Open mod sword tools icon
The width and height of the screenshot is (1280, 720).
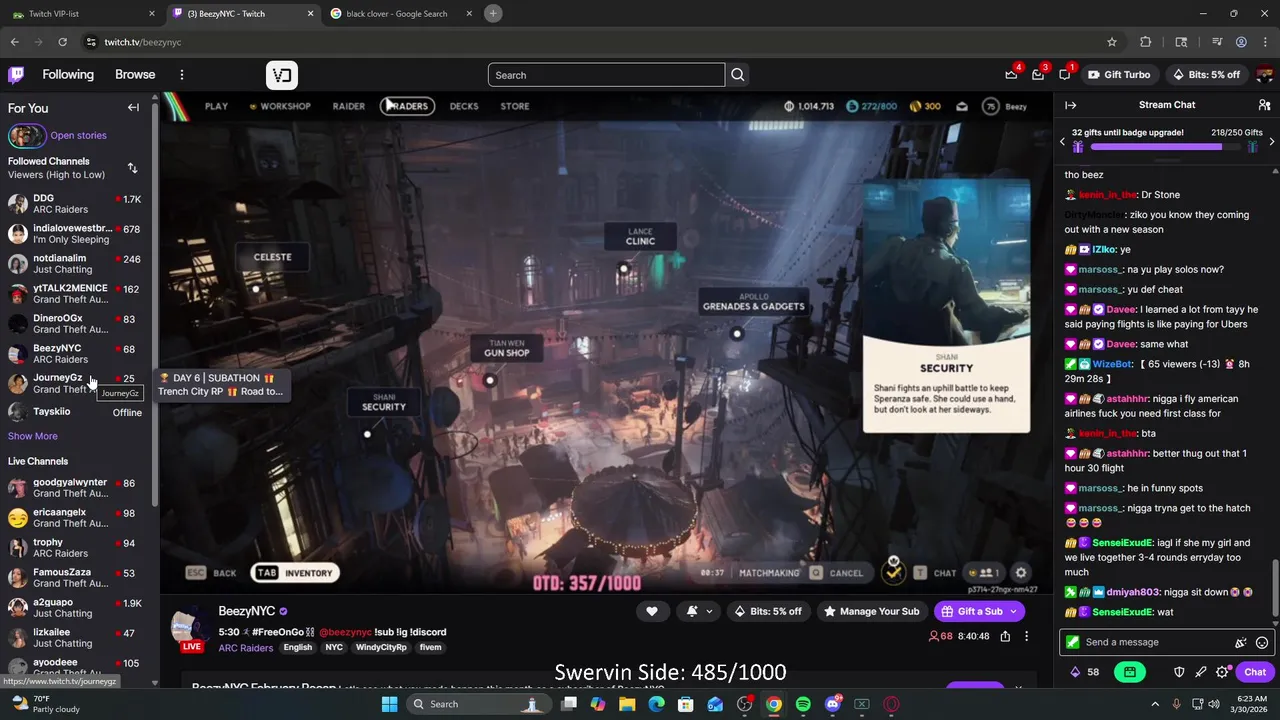(x=1200, y=672)
